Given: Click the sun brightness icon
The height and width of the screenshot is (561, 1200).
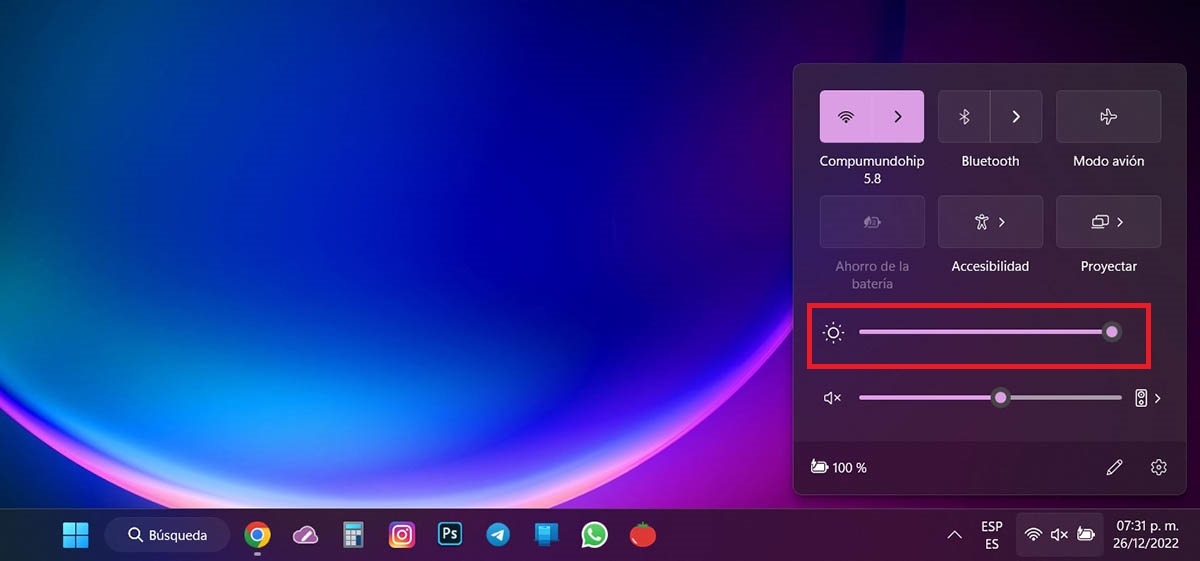Looking at the screenshot, I should pos(833,332).
